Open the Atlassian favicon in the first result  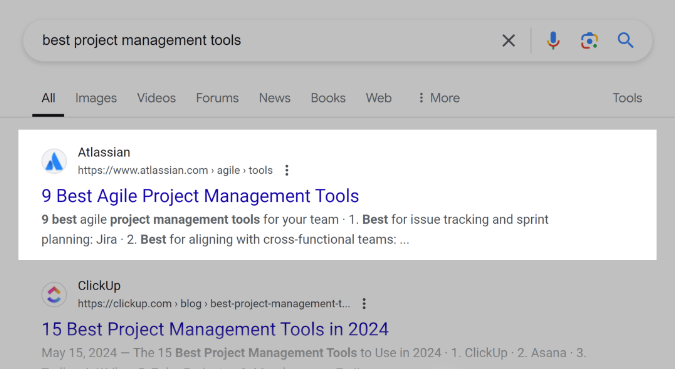click(54, 161)
